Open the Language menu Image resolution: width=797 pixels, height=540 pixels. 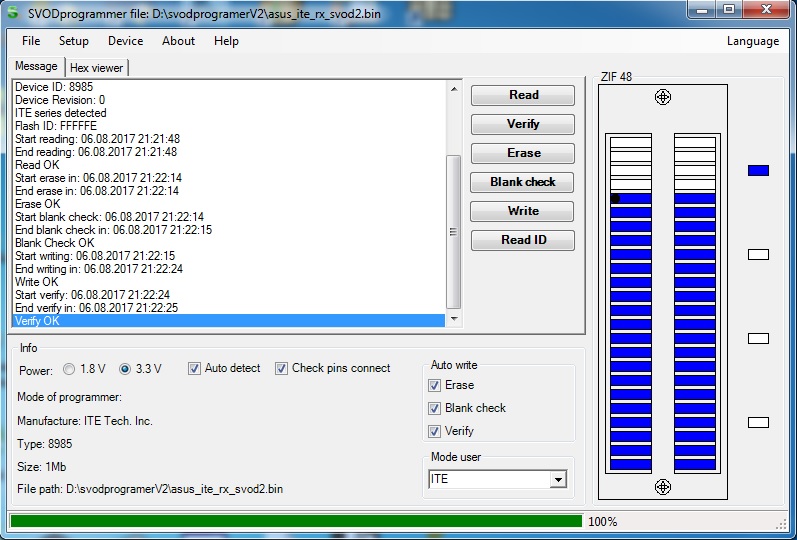[752, 41]
